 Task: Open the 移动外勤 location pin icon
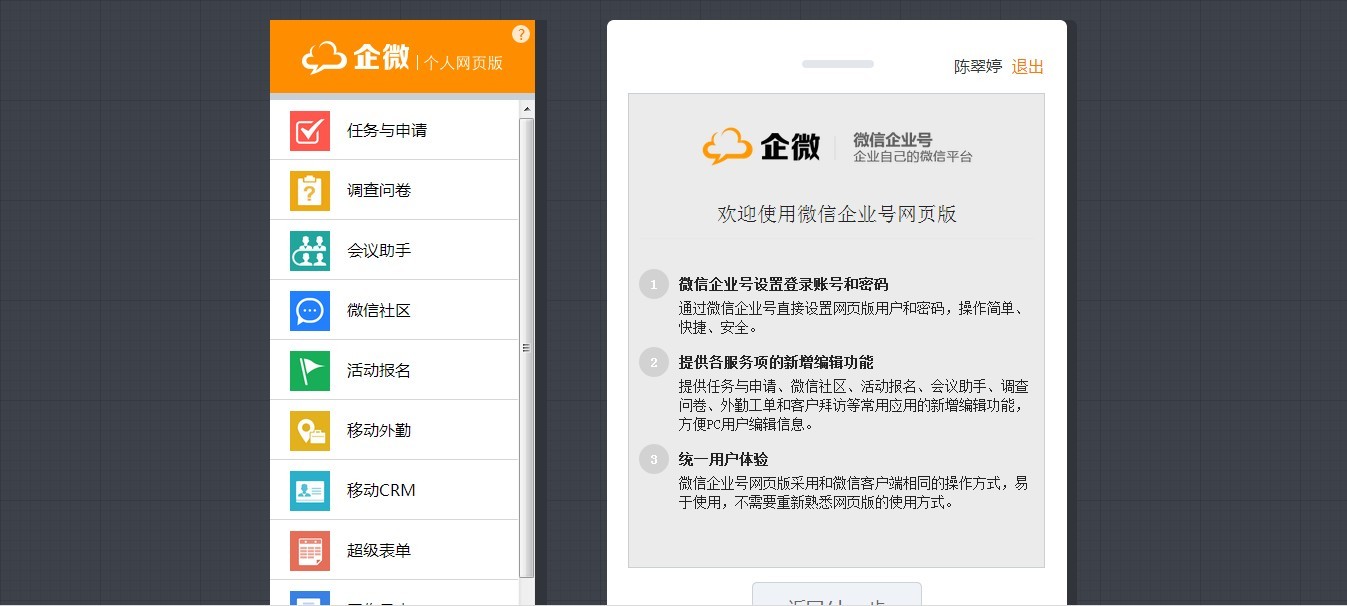310,431
